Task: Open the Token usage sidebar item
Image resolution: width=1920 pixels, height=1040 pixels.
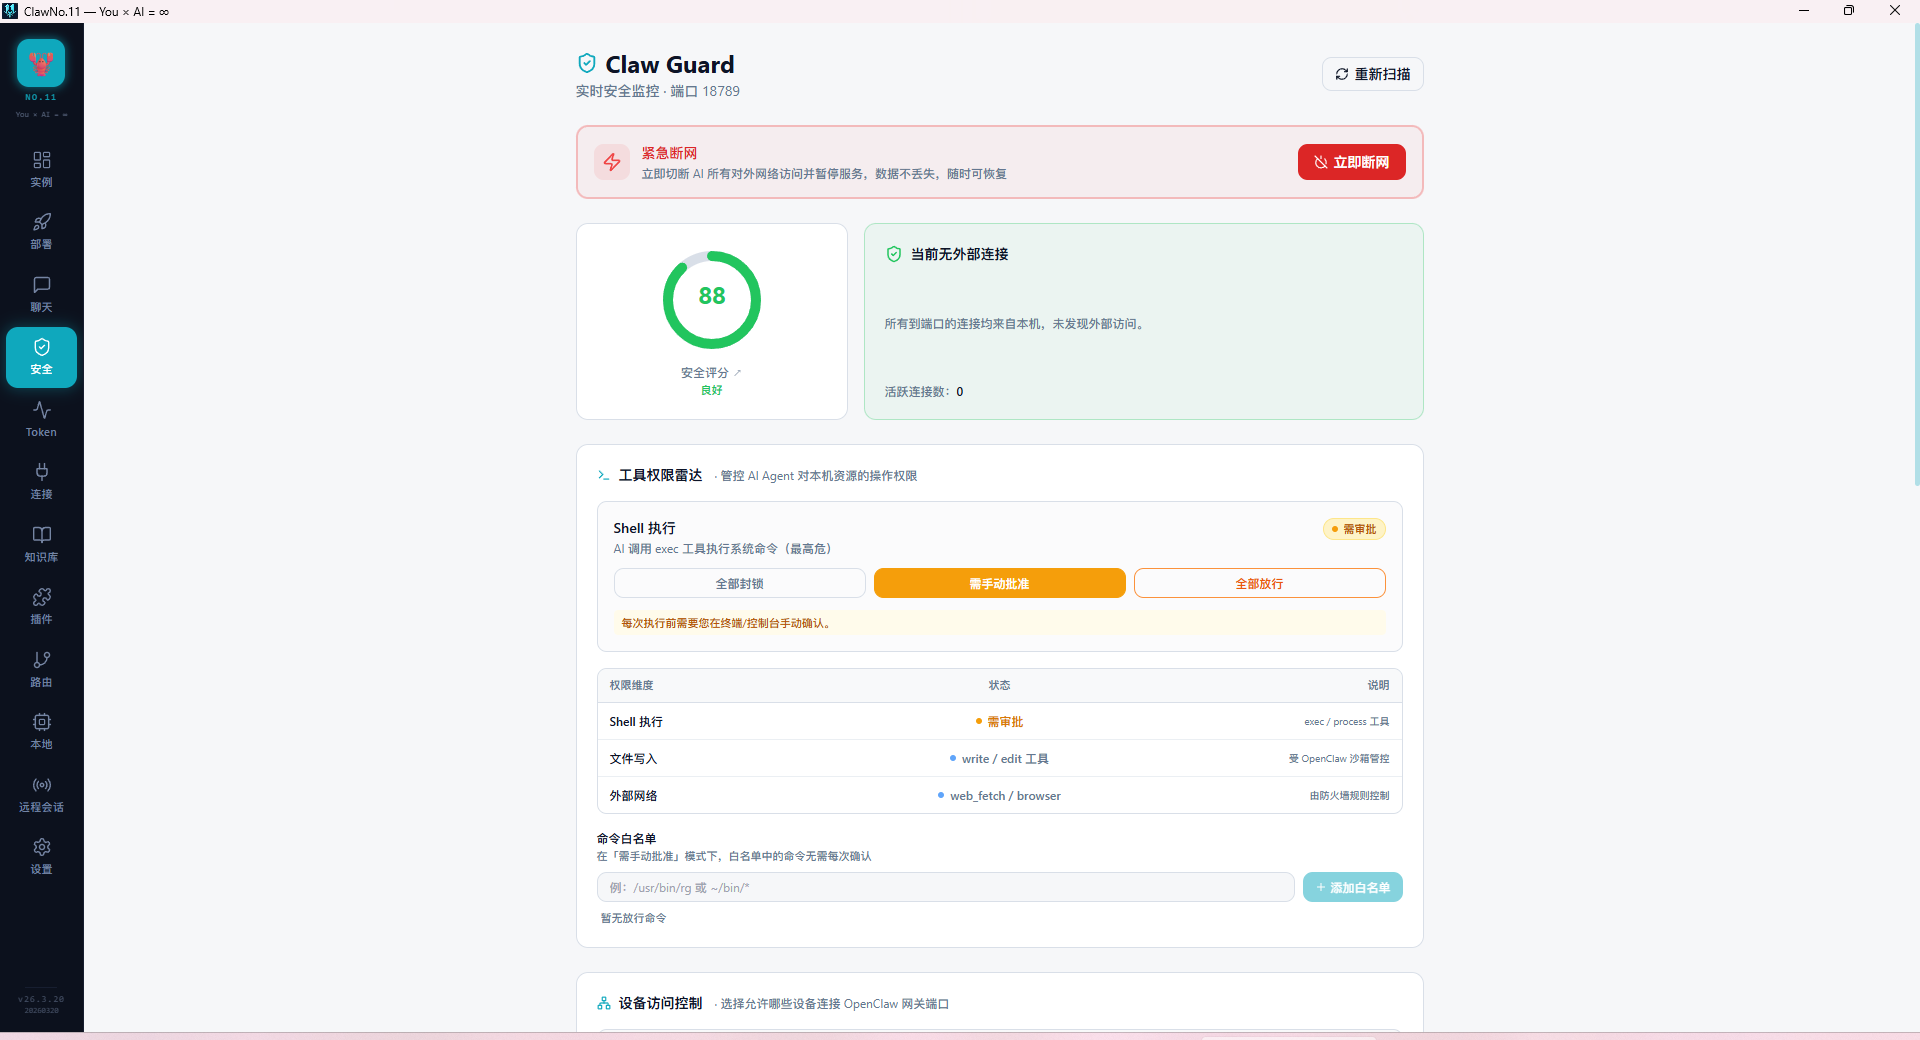Action: (41, 419)
